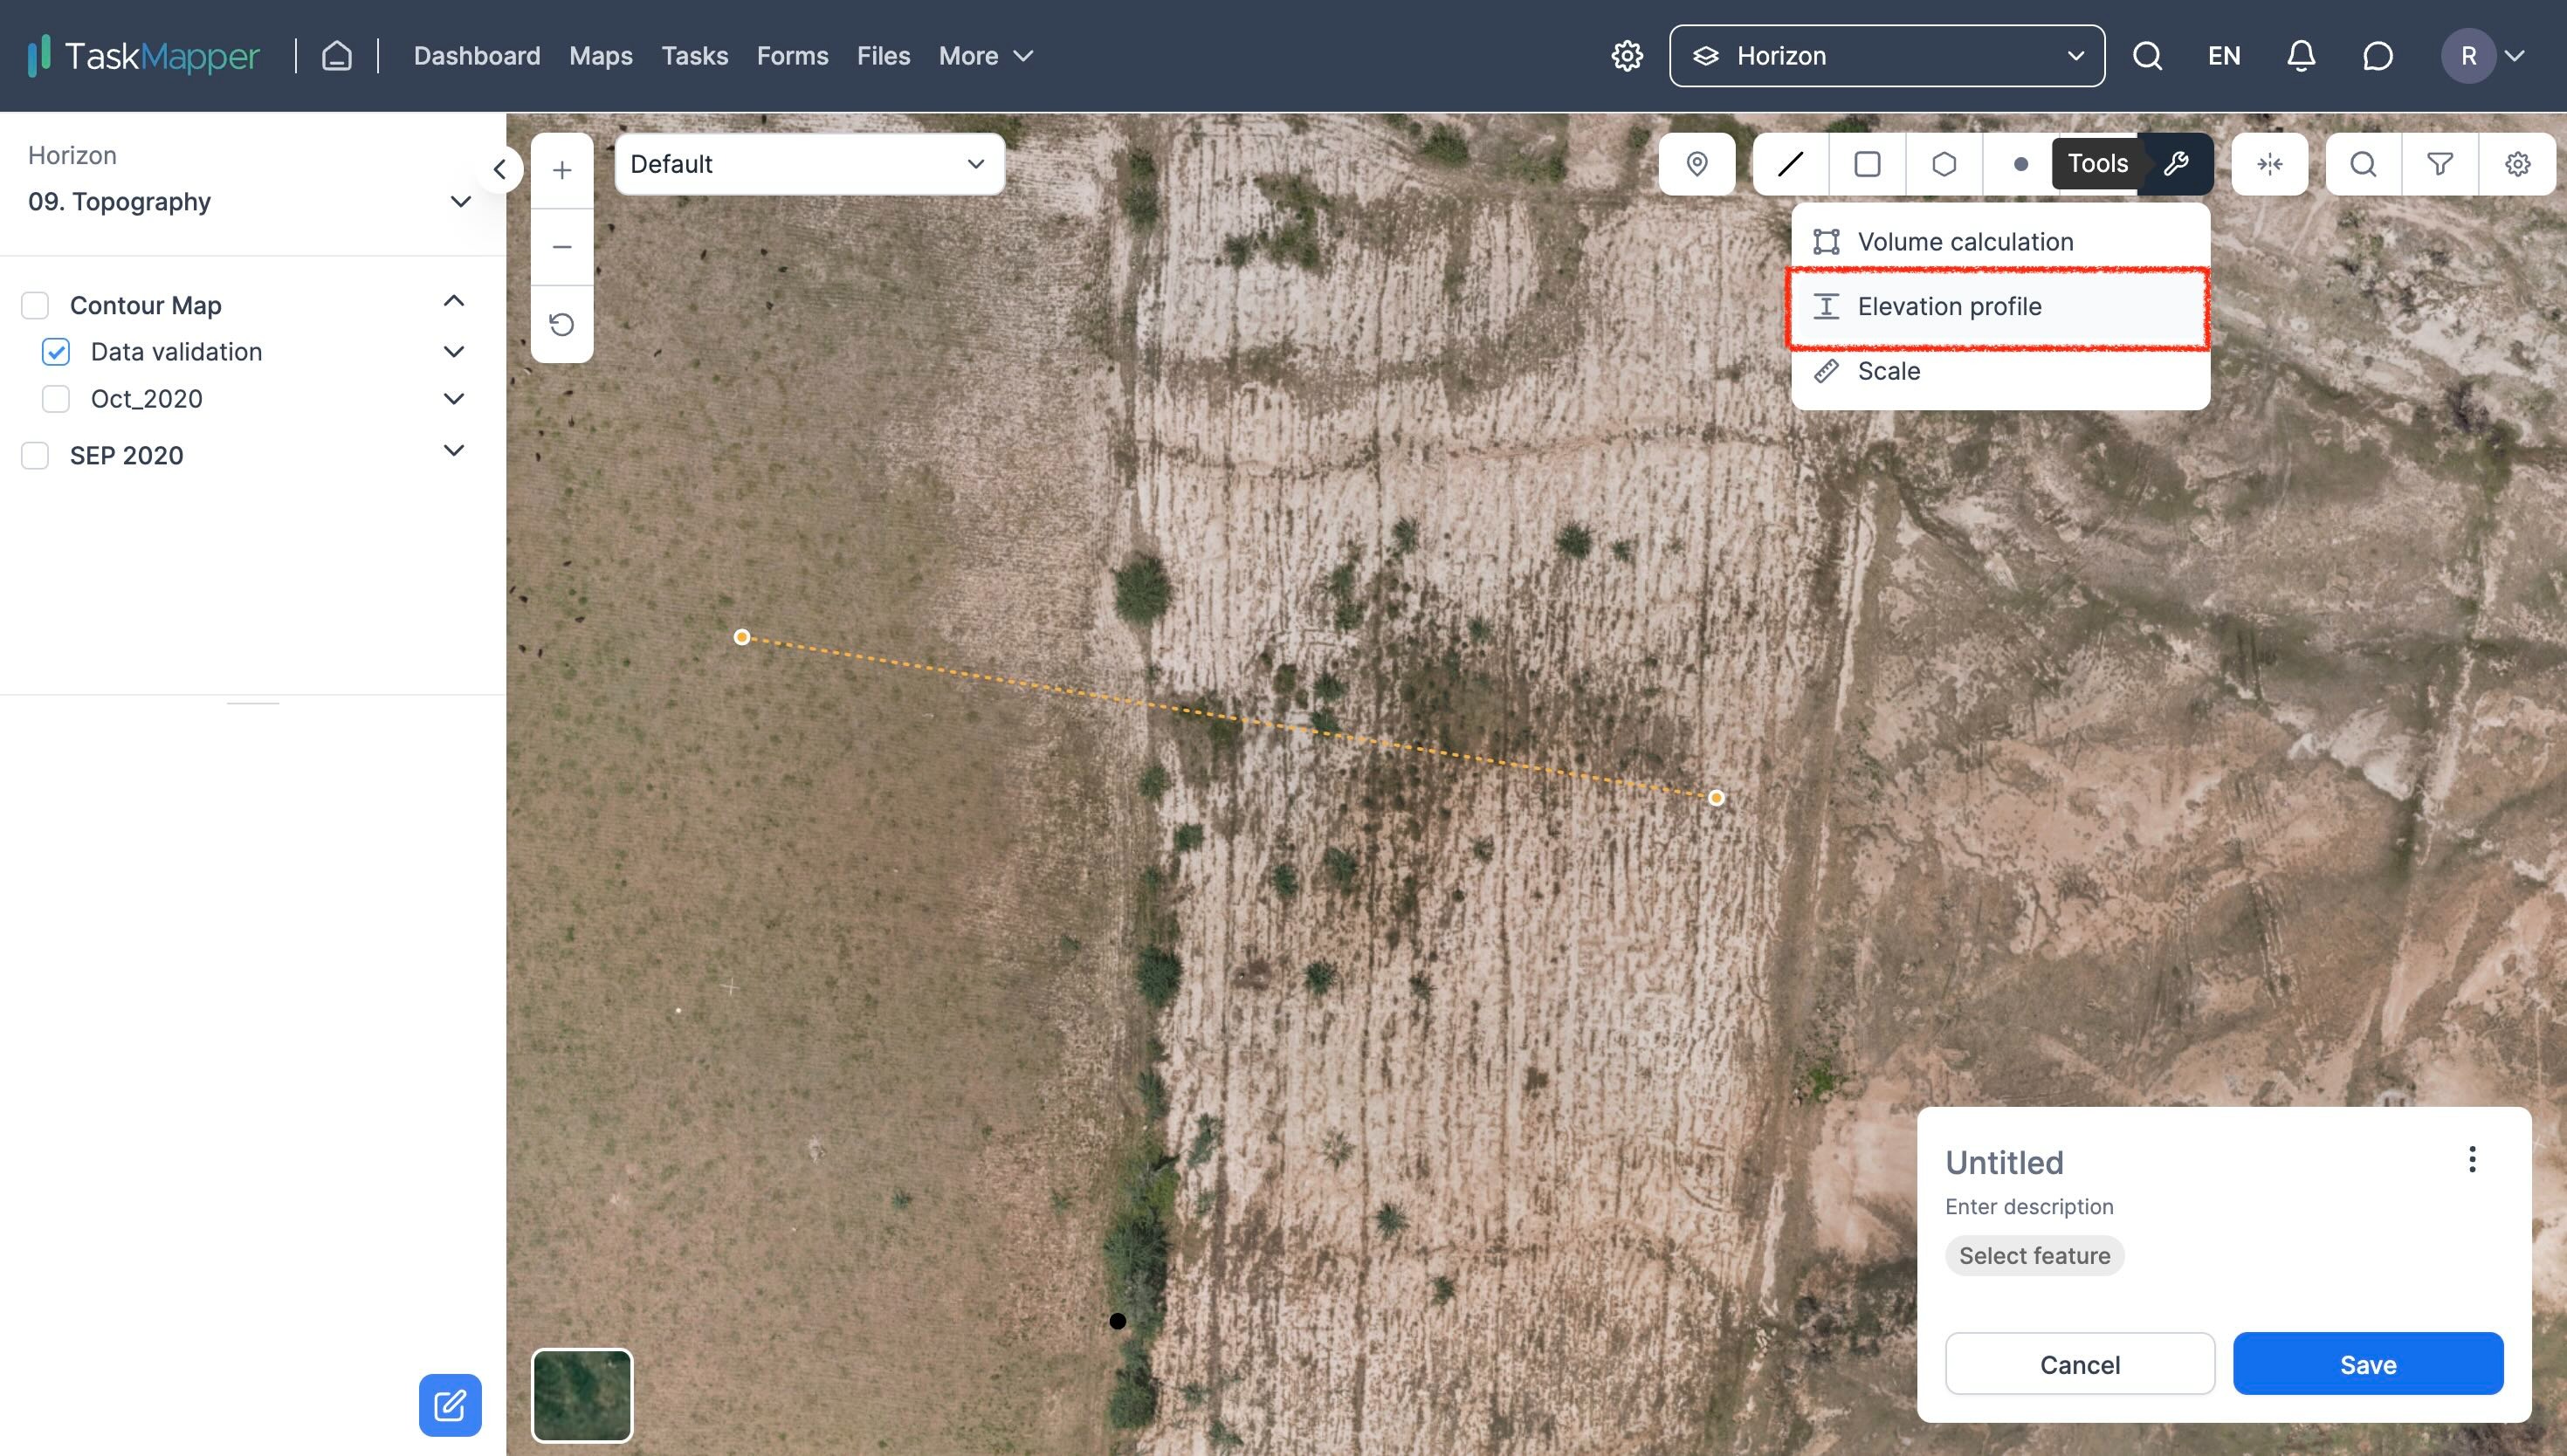
Task: Select the polygon hexagon drawing tool
Action: point(1944,164)
